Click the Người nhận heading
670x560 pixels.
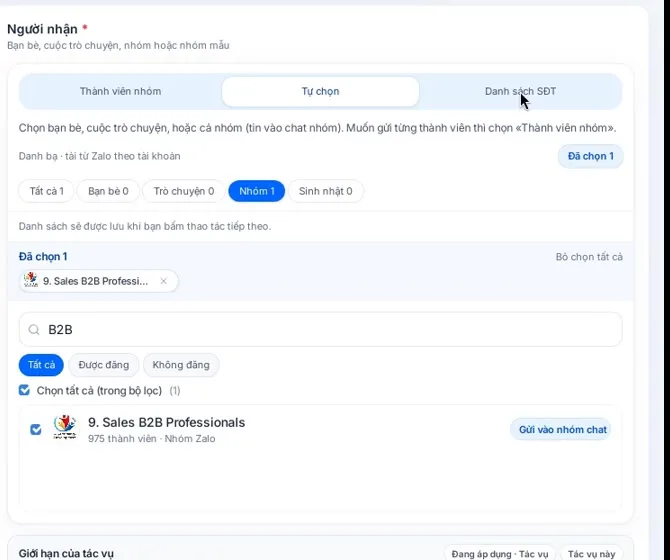point(42,29)
